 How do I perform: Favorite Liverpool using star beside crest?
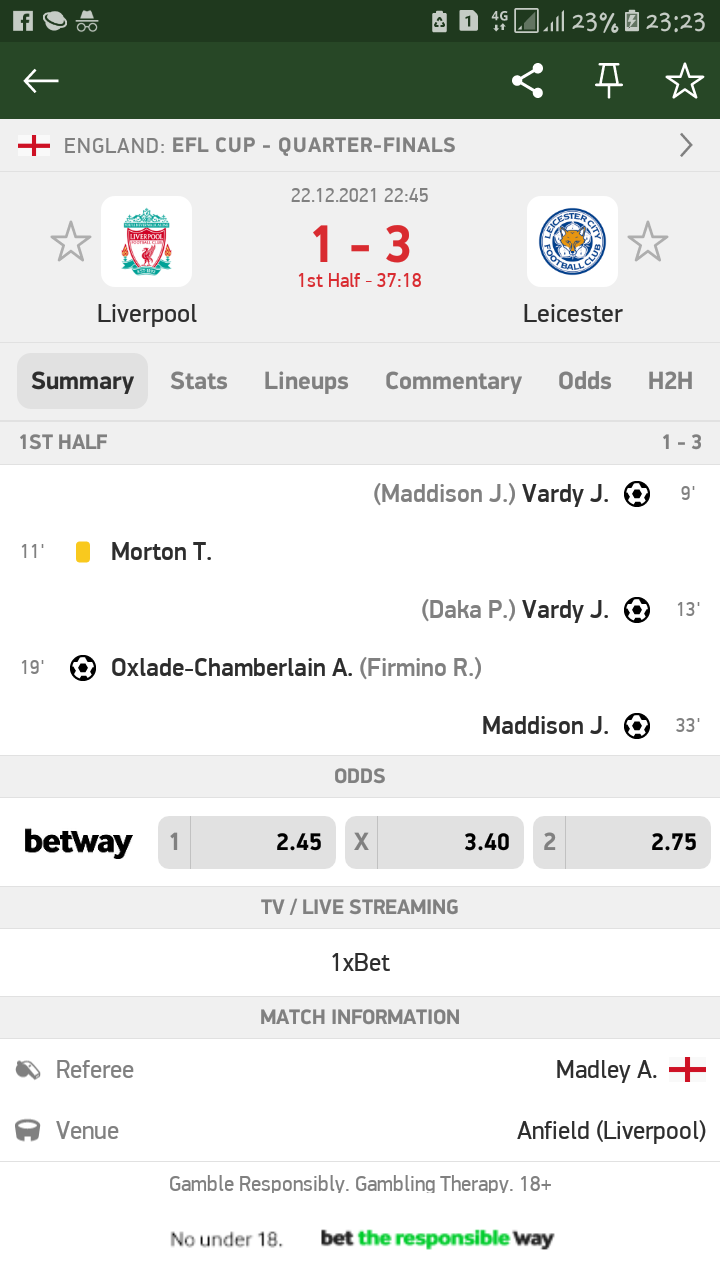click(71, 243)
